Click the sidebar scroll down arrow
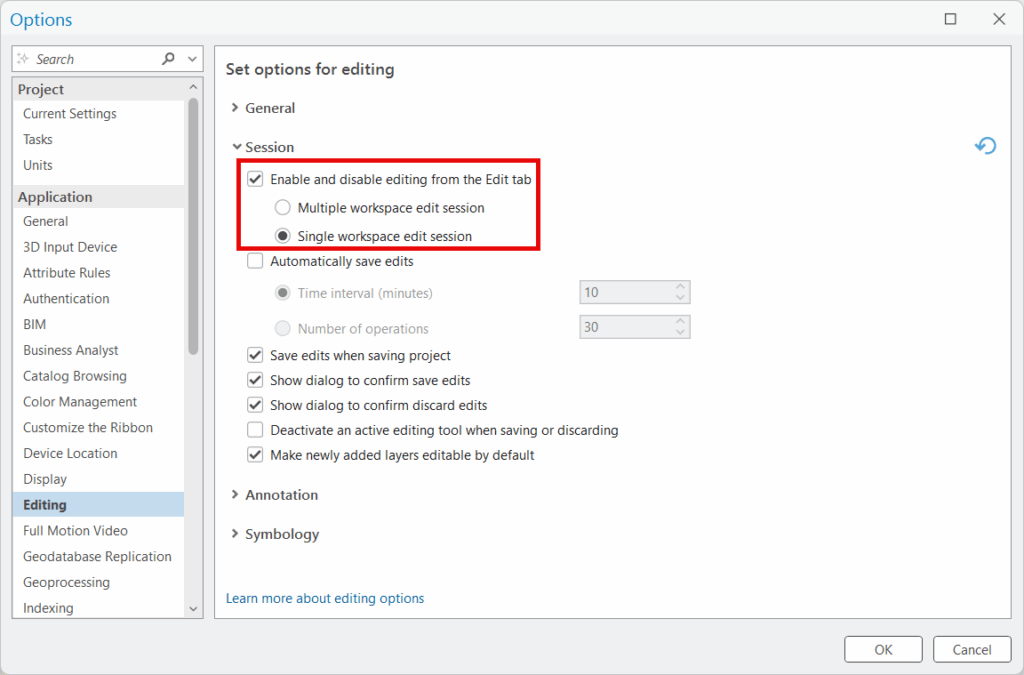Image resolution: width=1024 pixels, height=675 pixels. (193, 608)
